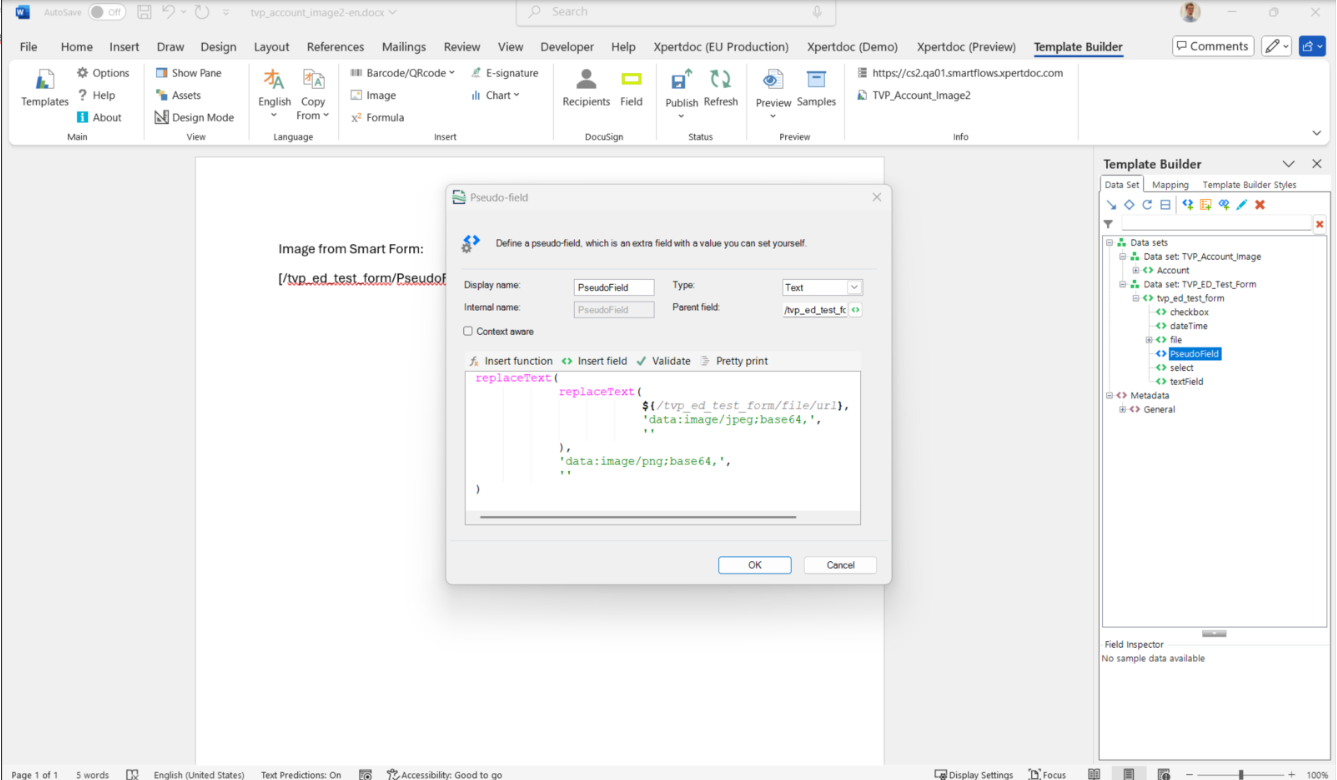The height and width of the screenshot is (780, 1337).
Task: Toggle the AutoSave switch
Action: [x=106, y=12]
